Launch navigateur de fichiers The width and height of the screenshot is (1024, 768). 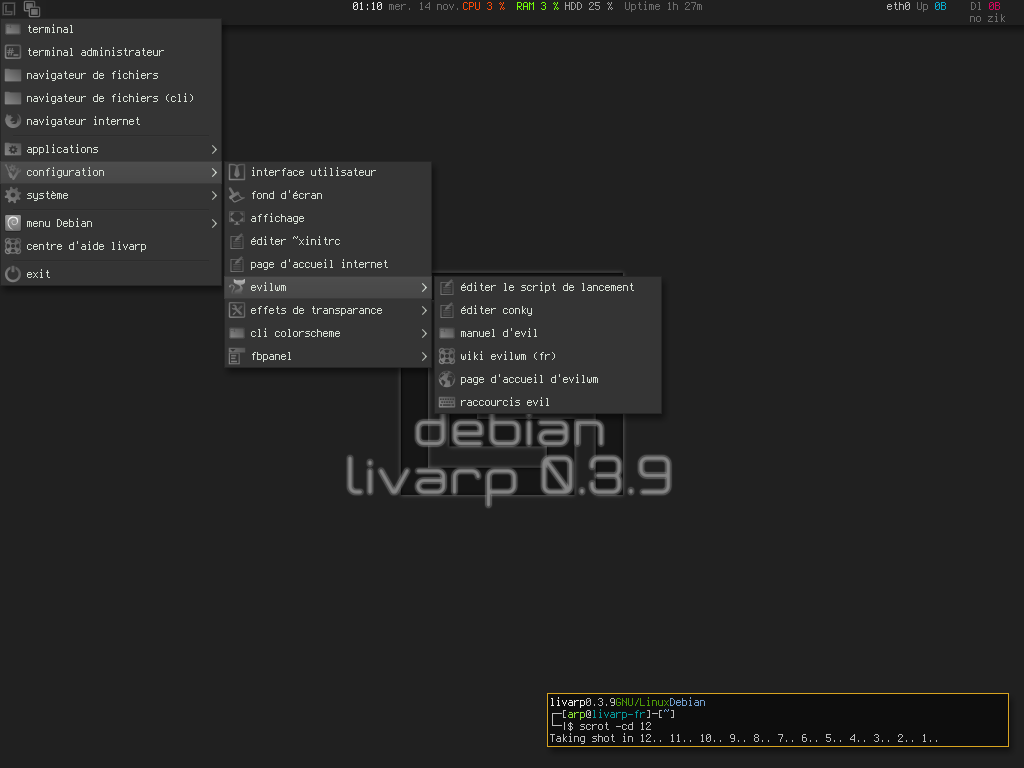(111, 75)
